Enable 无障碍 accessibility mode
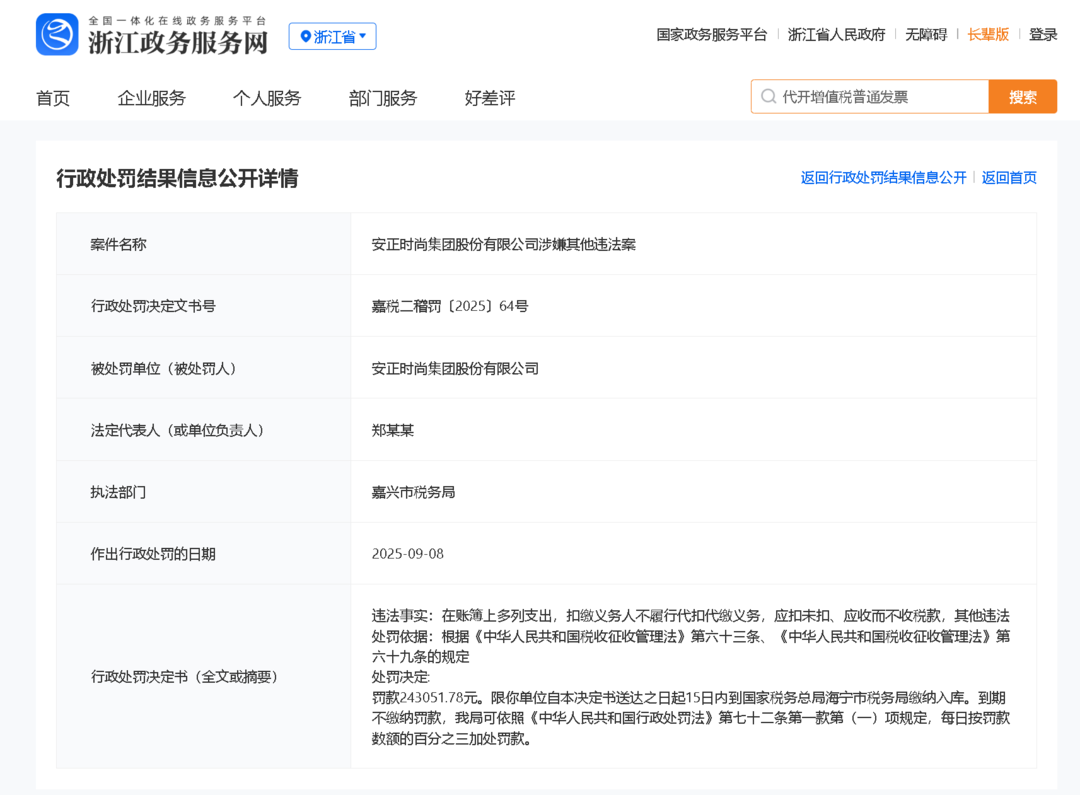Screen dimensions: 1080x795 point(925,34)
